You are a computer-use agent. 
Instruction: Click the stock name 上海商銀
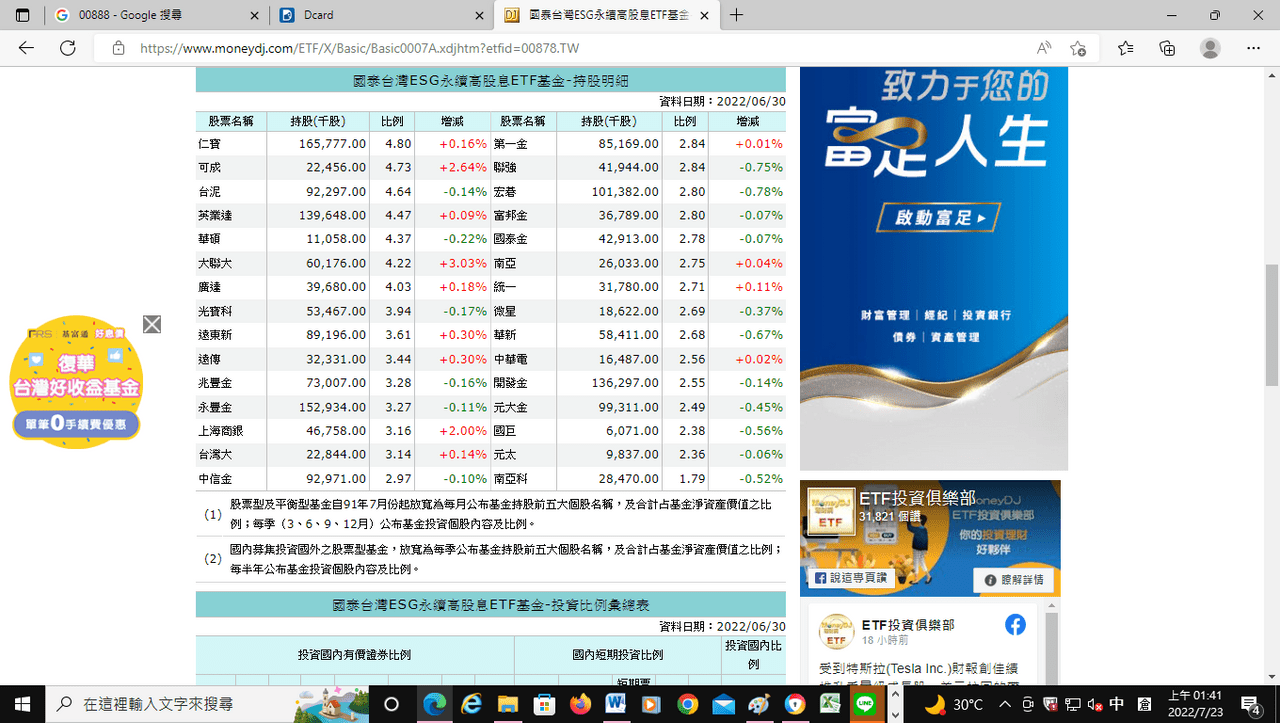click(x=221, y=432)
